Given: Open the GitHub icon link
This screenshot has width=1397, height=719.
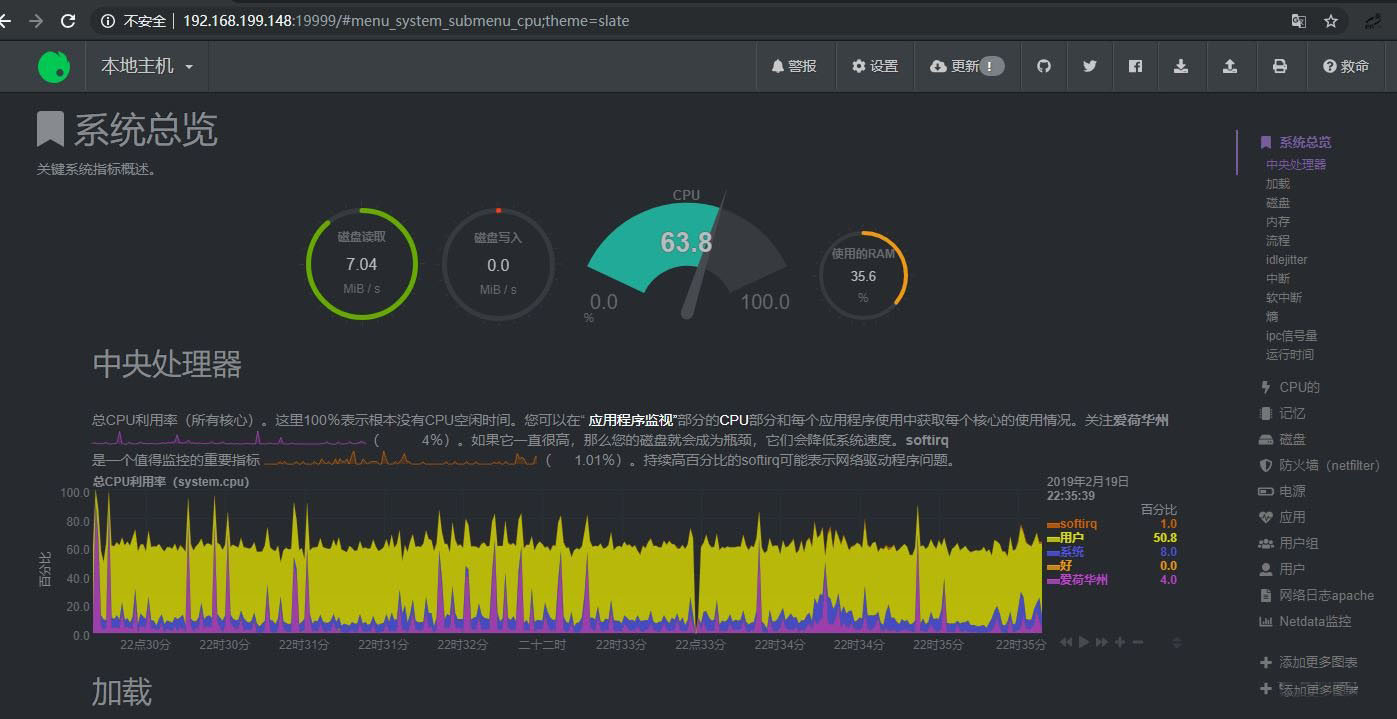Looking at the screenshot, I should point(1044,66).
